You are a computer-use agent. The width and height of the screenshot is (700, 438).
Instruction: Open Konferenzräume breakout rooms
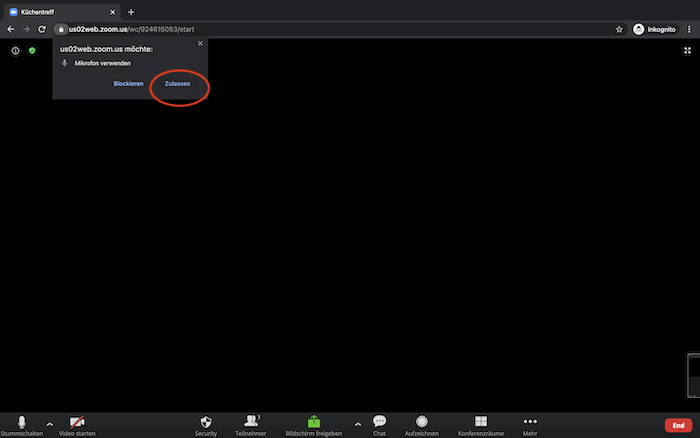point(480,421)
